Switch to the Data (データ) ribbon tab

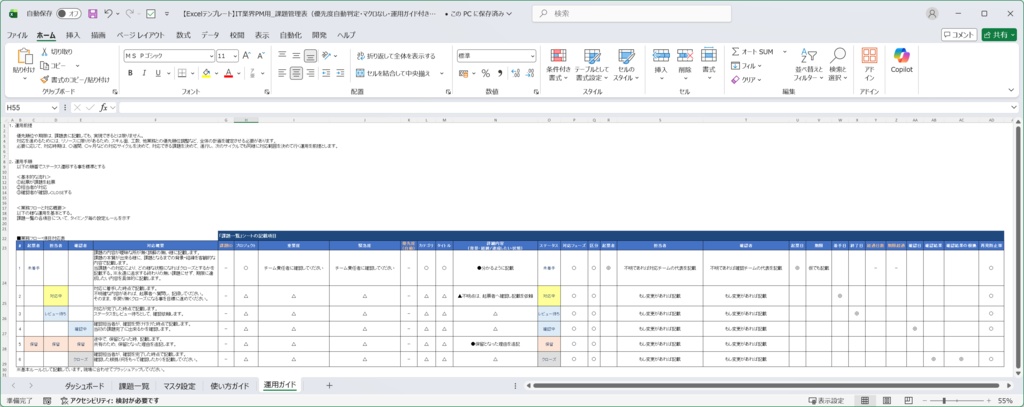(210, 35)
